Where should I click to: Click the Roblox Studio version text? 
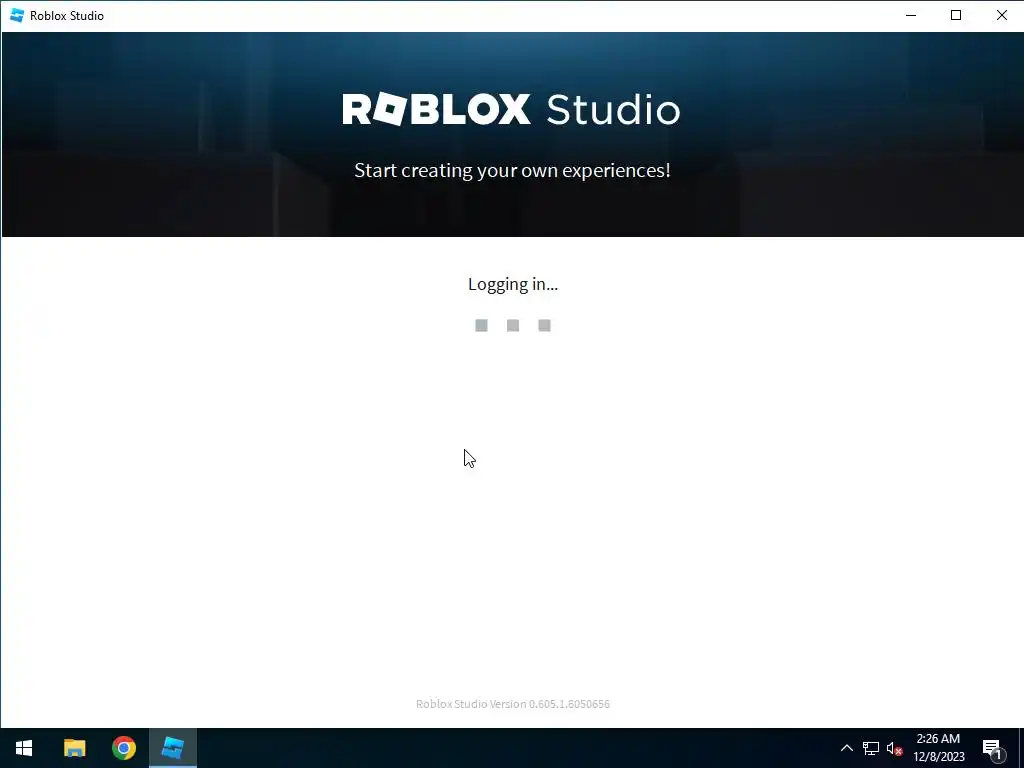click(513, 704)
